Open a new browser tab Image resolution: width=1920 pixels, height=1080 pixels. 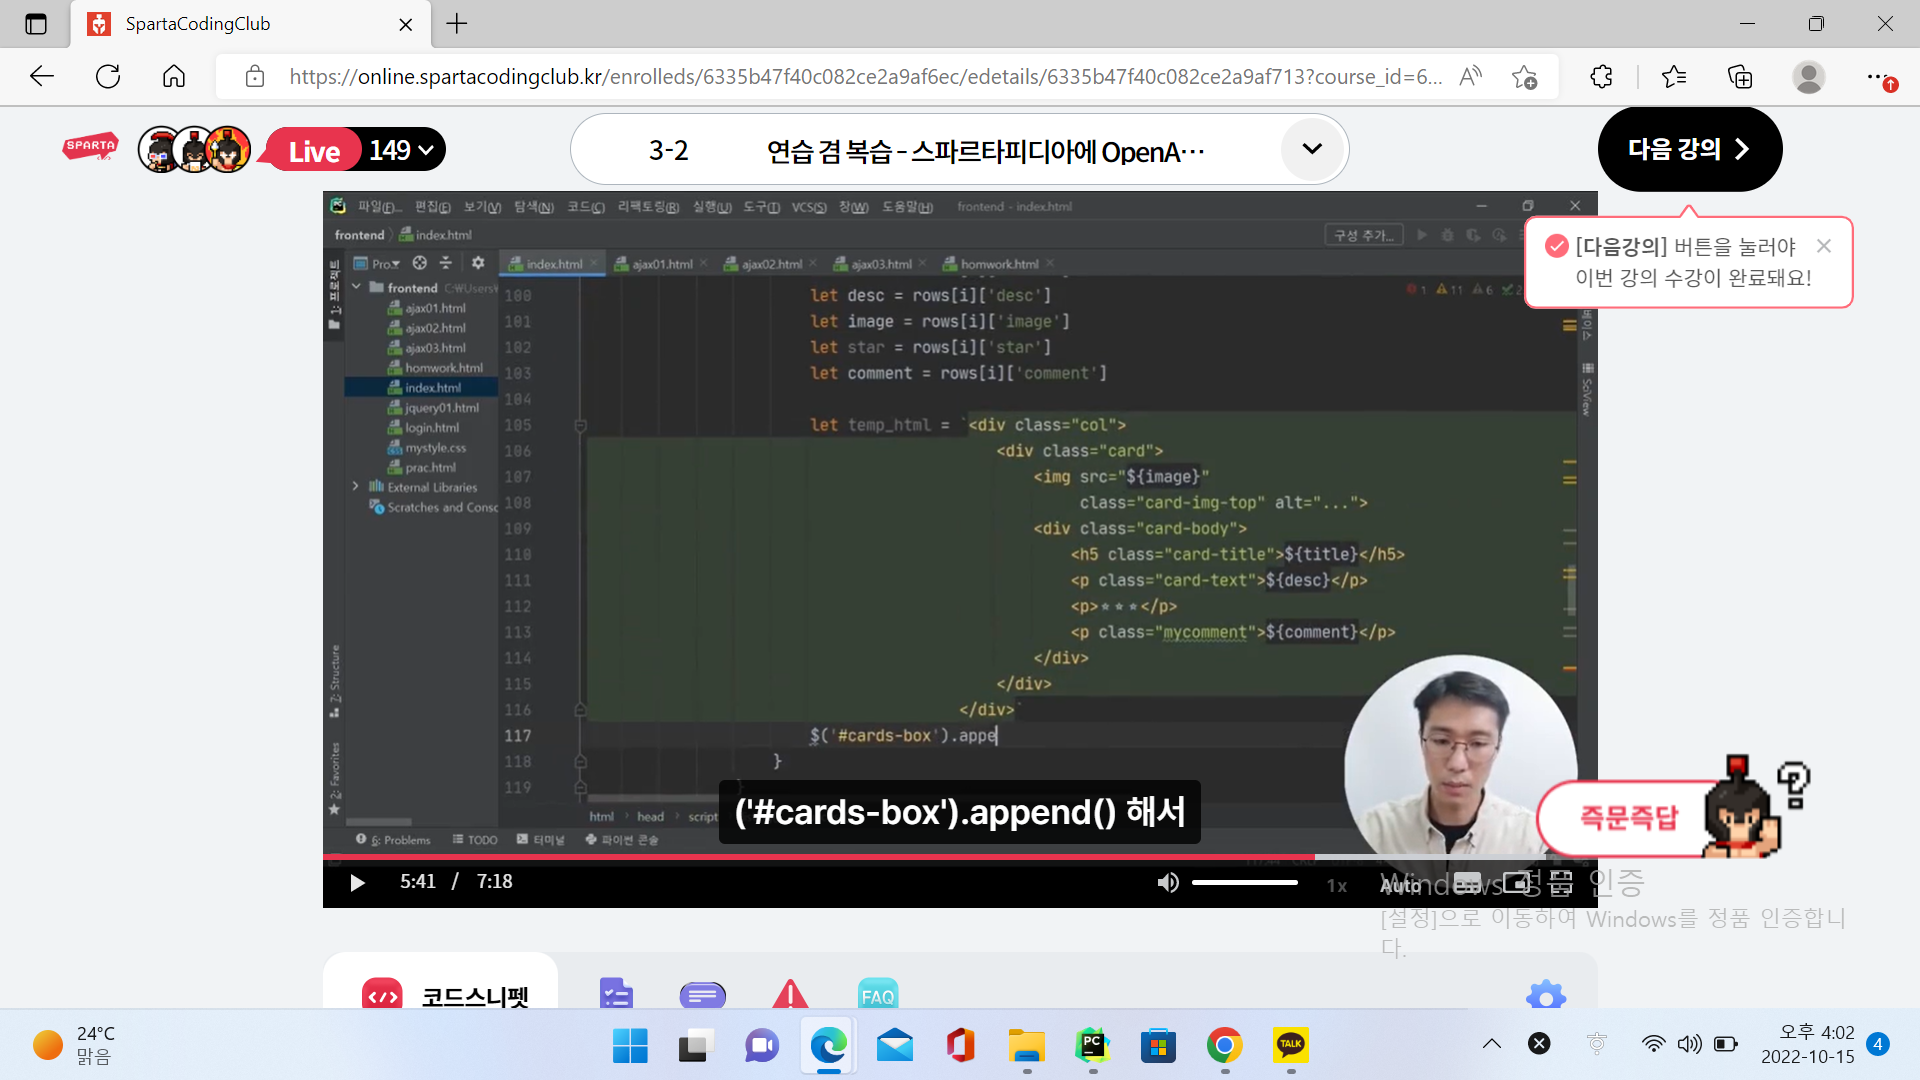coord(457,24)
